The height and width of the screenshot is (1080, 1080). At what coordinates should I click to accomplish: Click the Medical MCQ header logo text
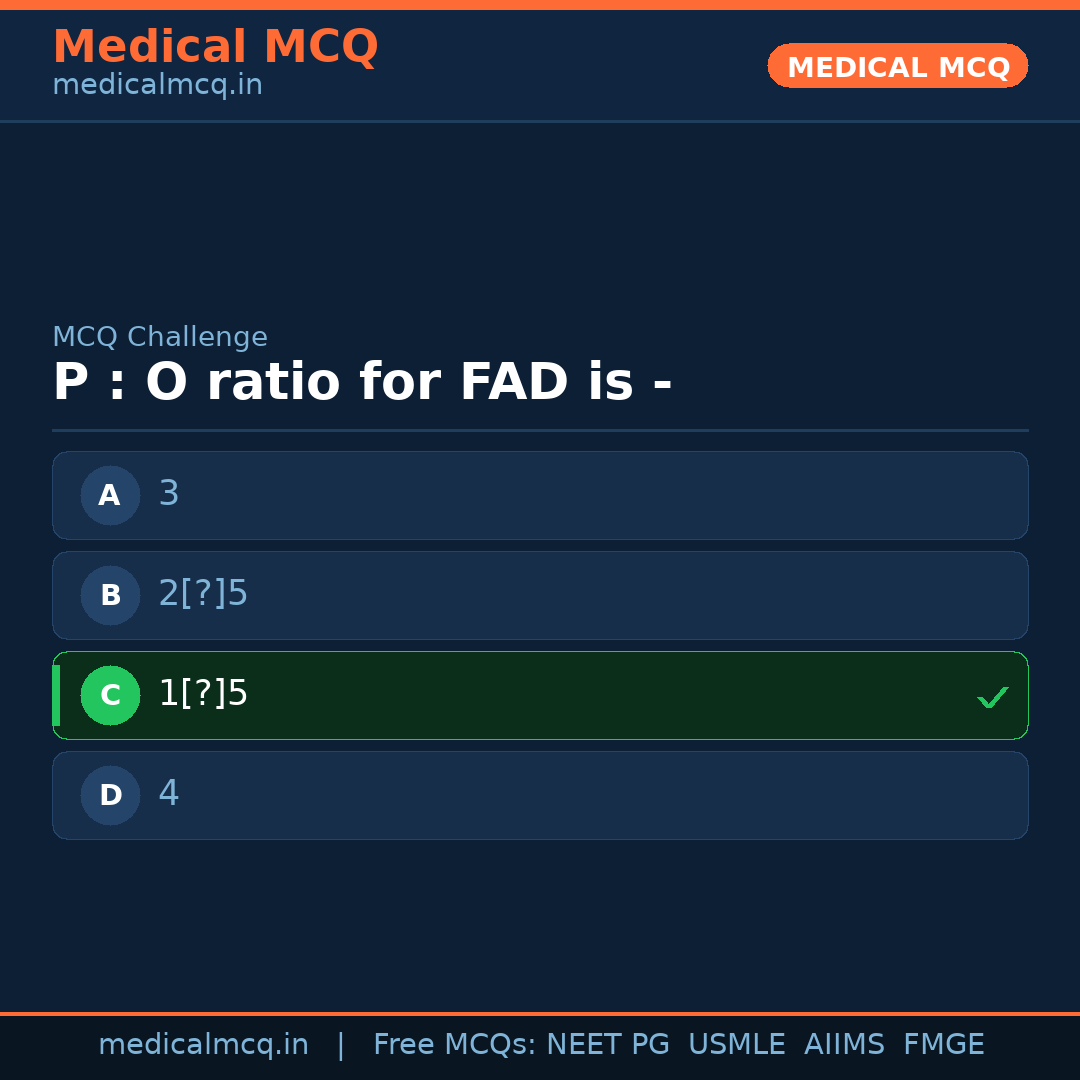tap(216, 46)
